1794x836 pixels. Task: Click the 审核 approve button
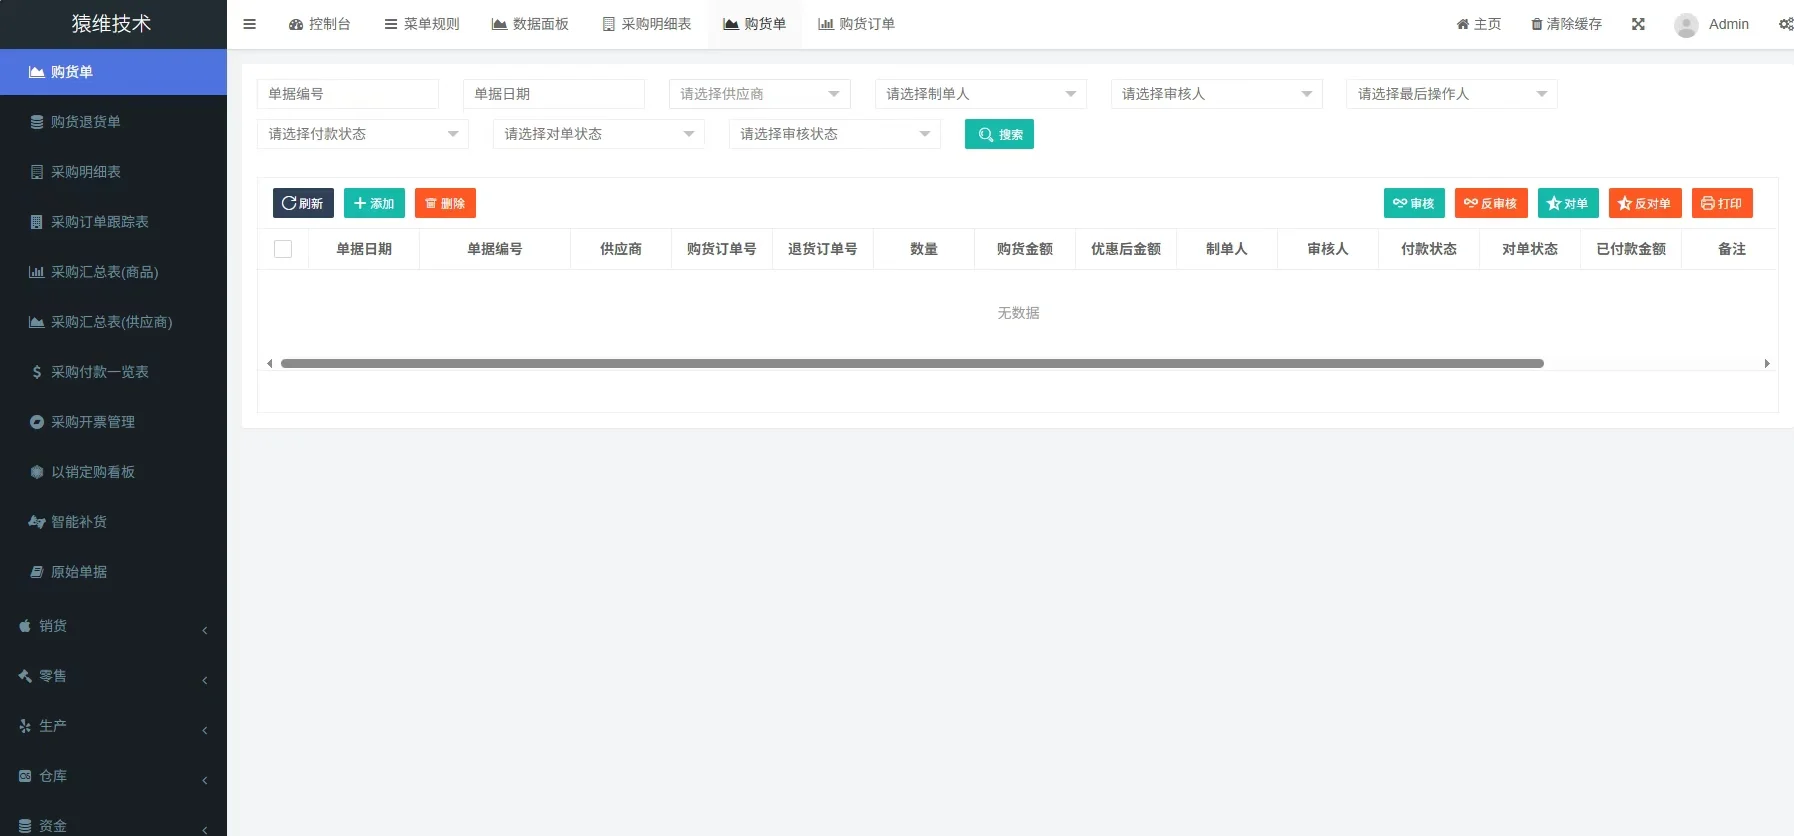pos(1414,203)
